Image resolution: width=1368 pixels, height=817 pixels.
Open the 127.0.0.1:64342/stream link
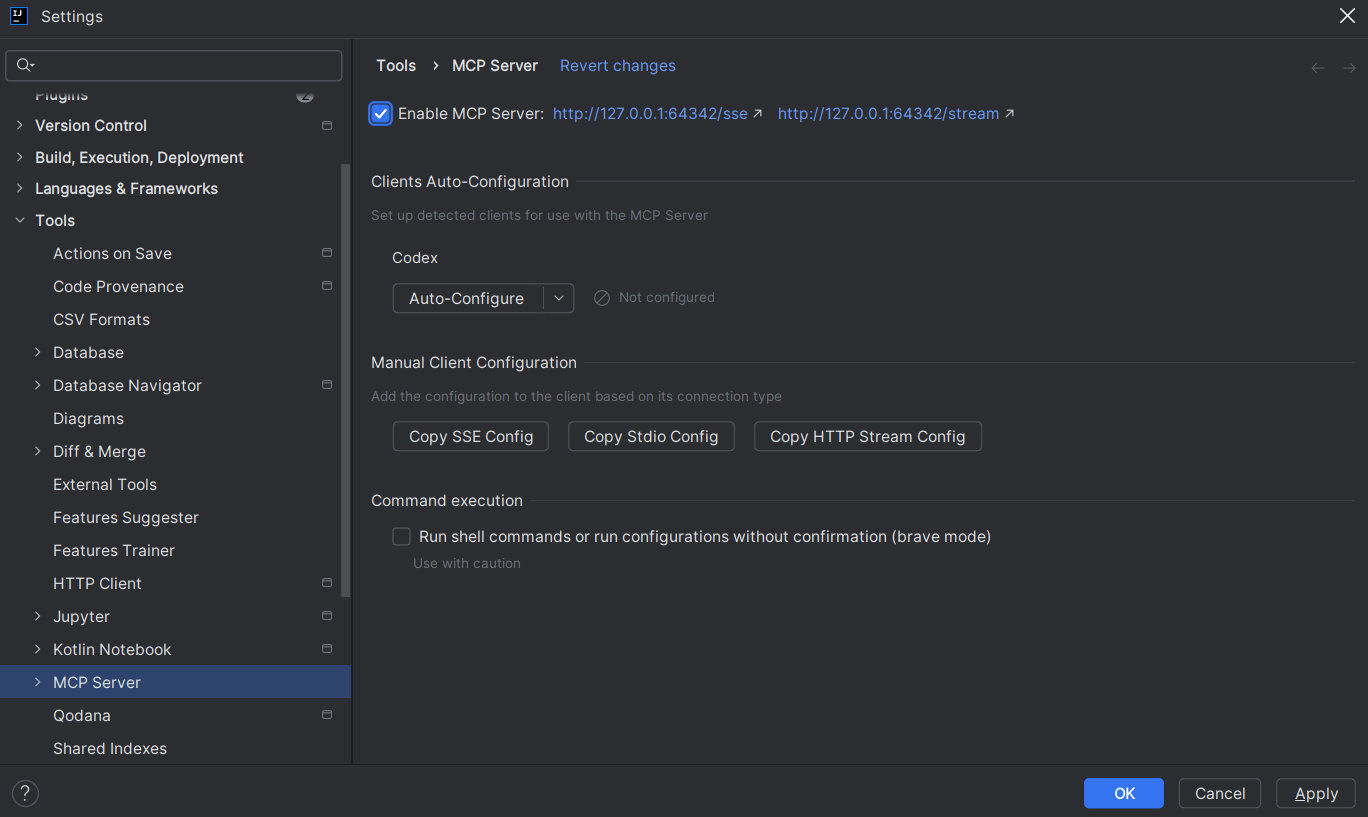[896, 114]
